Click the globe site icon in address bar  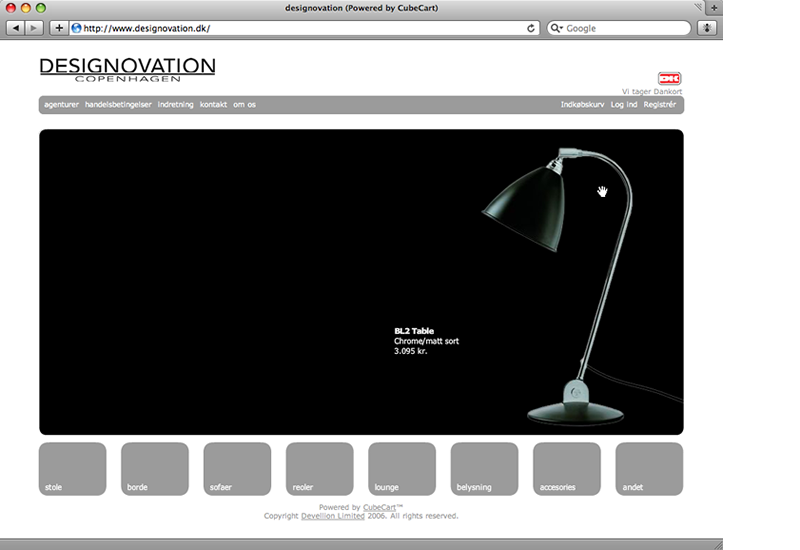coord(76,28)
